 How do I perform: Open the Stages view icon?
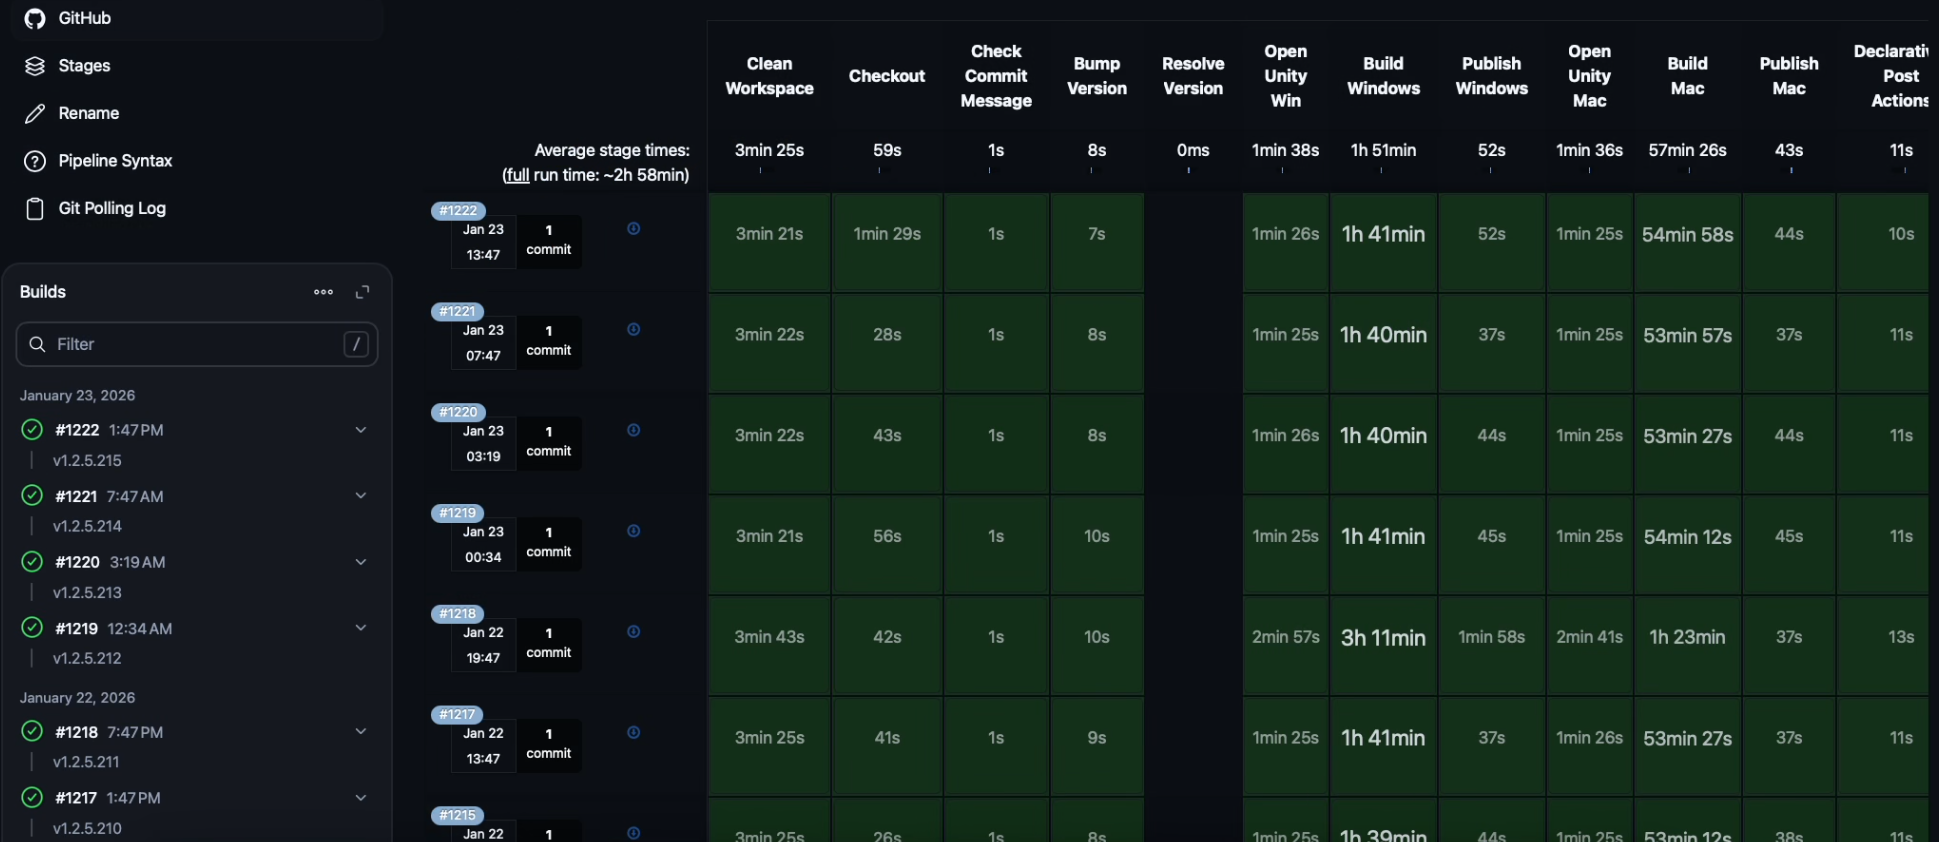[x=35, y=66]
